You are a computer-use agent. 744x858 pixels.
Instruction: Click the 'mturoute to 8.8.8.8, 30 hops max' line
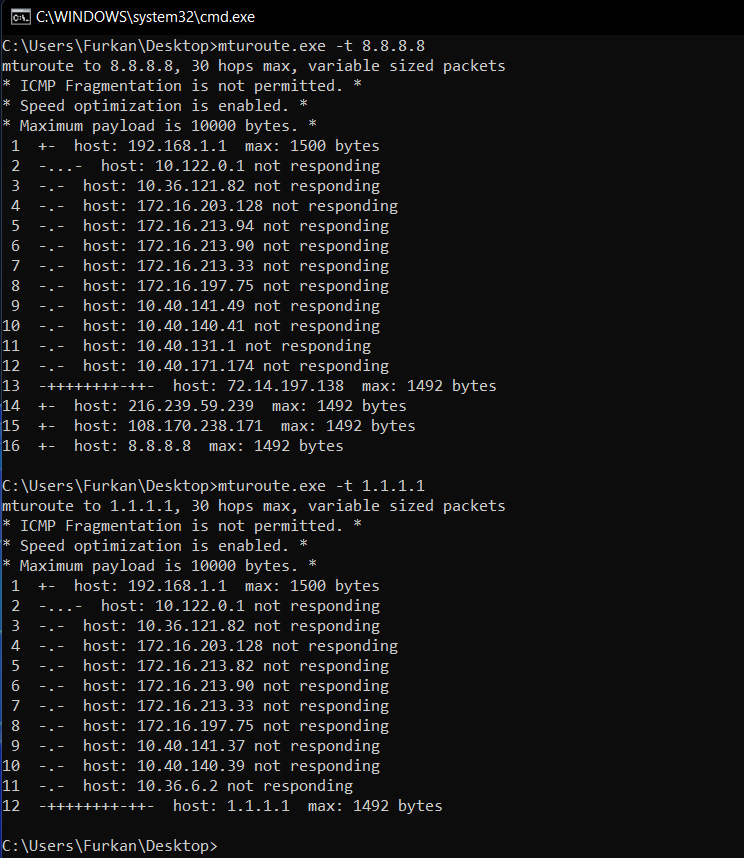[x=254, y=66]
